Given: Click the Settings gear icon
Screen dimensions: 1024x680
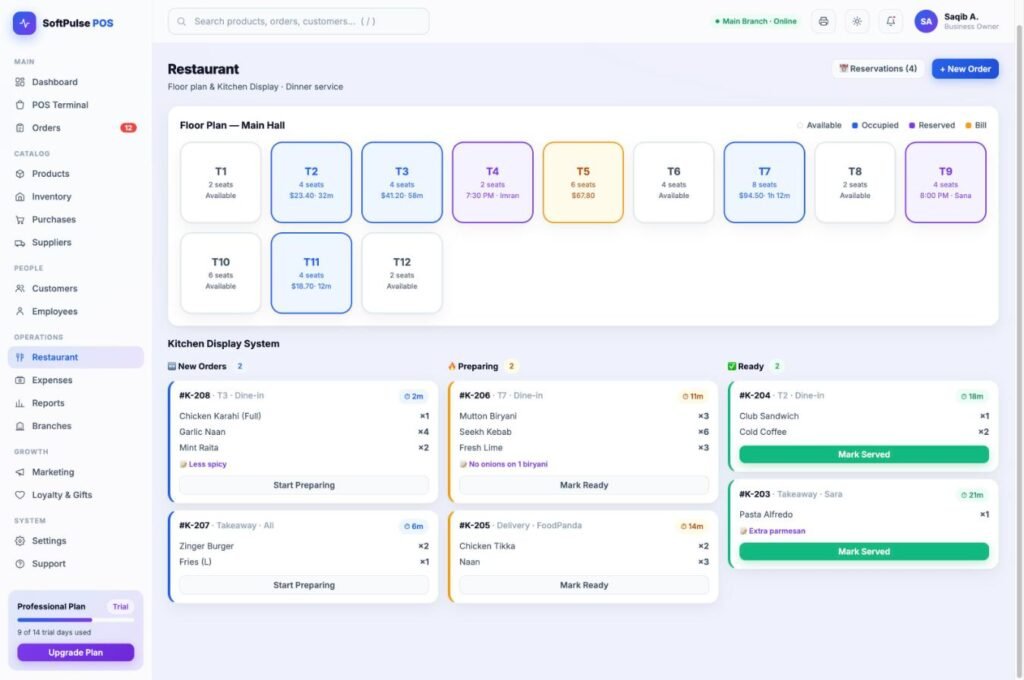Looking at the screenshot, I should [x=20, y=541].
